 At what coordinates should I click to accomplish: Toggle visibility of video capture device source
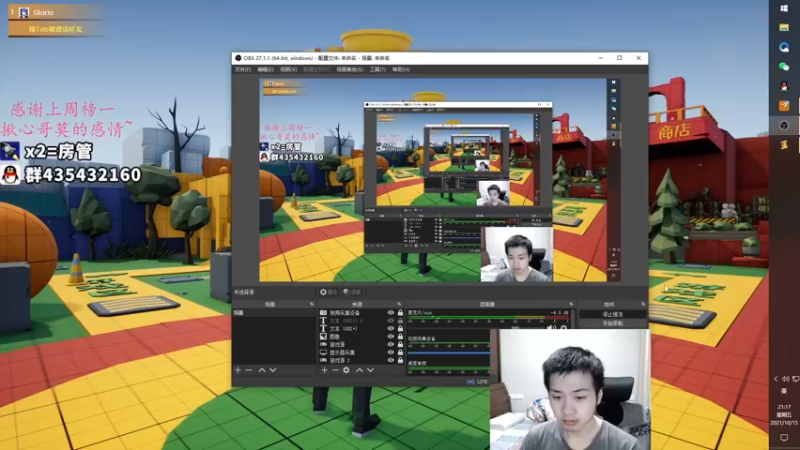391,313
